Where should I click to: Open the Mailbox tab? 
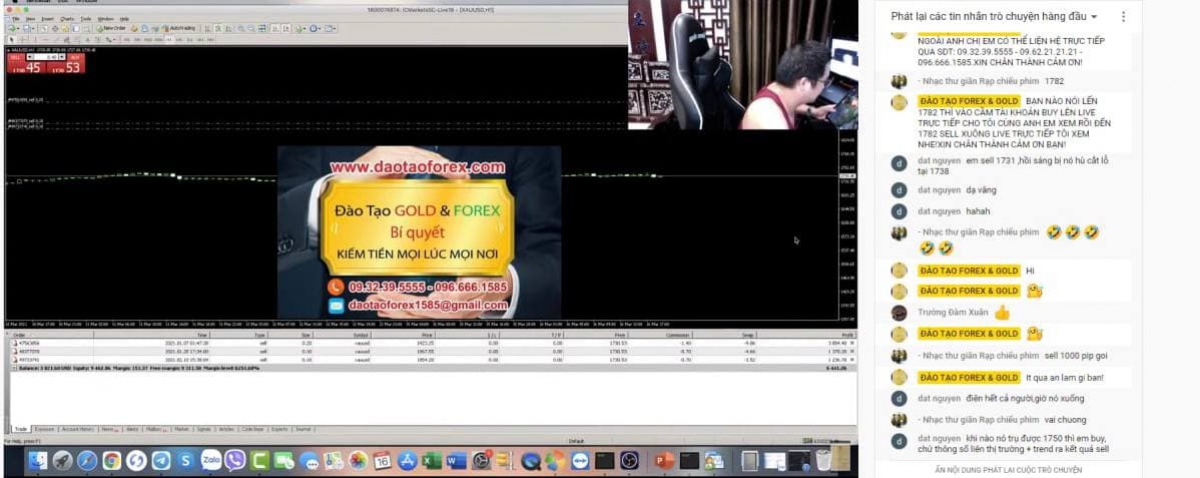coord(157,429)
